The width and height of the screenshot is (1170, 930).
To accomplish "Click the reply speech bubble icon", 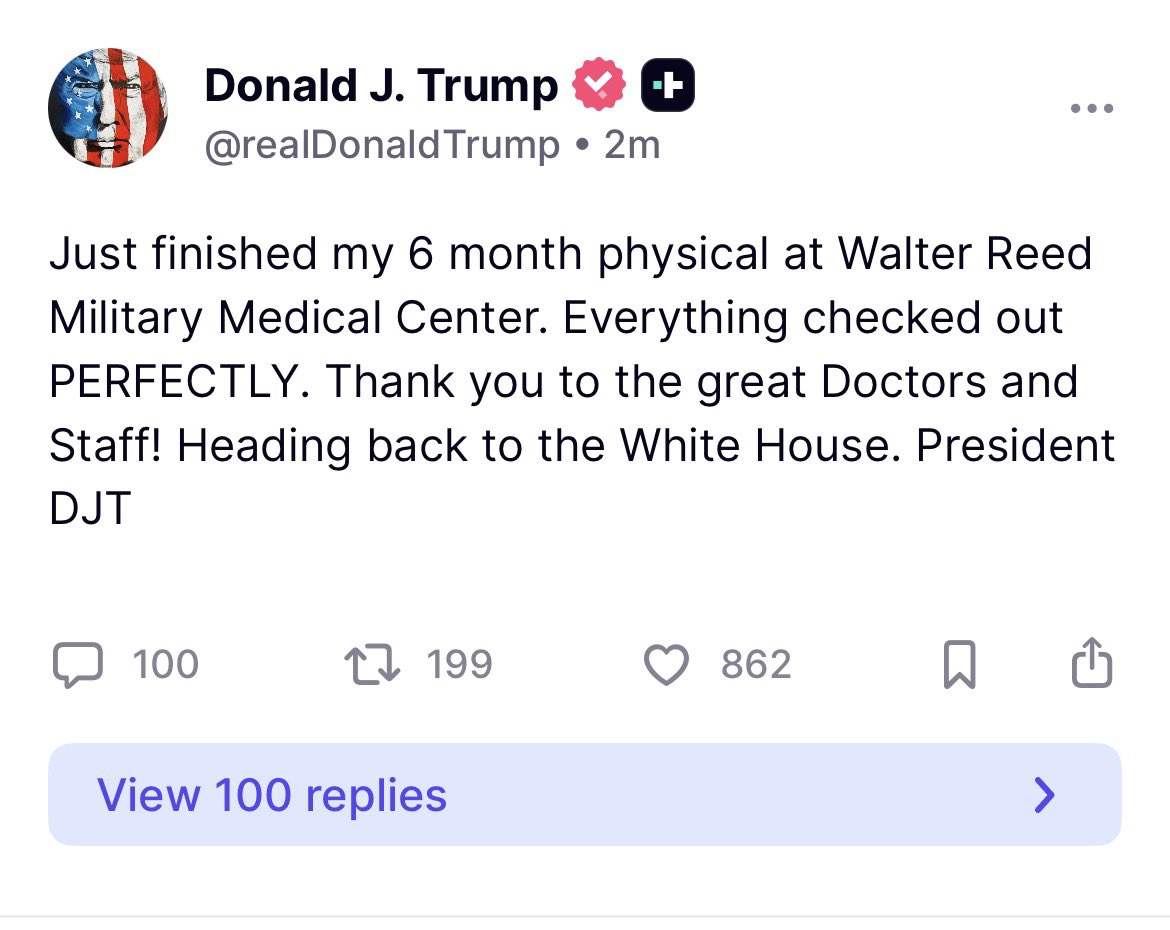I will 78,664.
